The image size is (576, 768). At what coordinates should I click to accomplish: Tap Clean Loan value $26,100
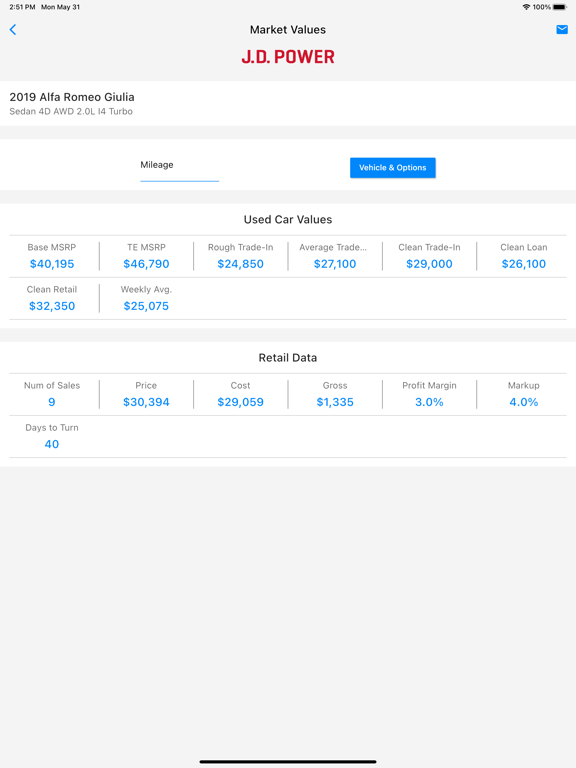click(524, 264)
